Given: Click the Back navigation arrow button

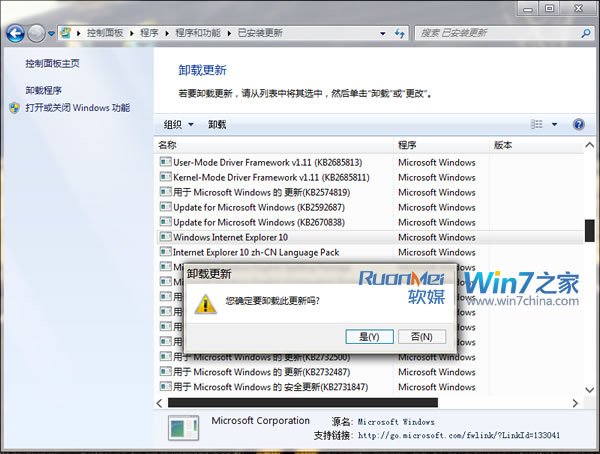Looking at the screenshot, I should point(15,33).
